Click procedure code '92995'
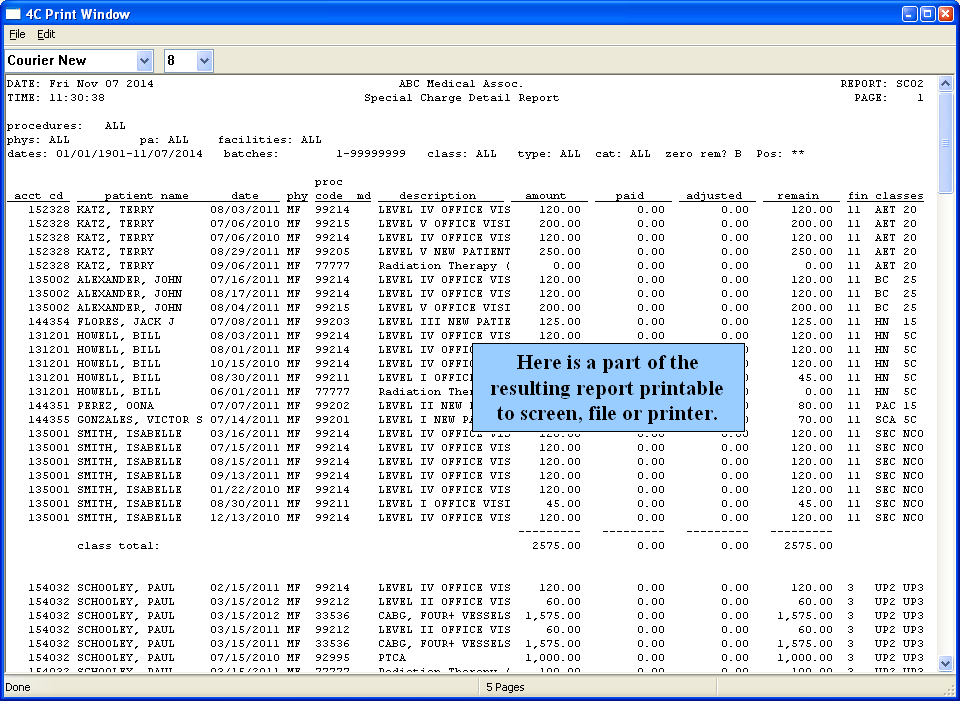960x701 pixels. [x=332, y=658]
